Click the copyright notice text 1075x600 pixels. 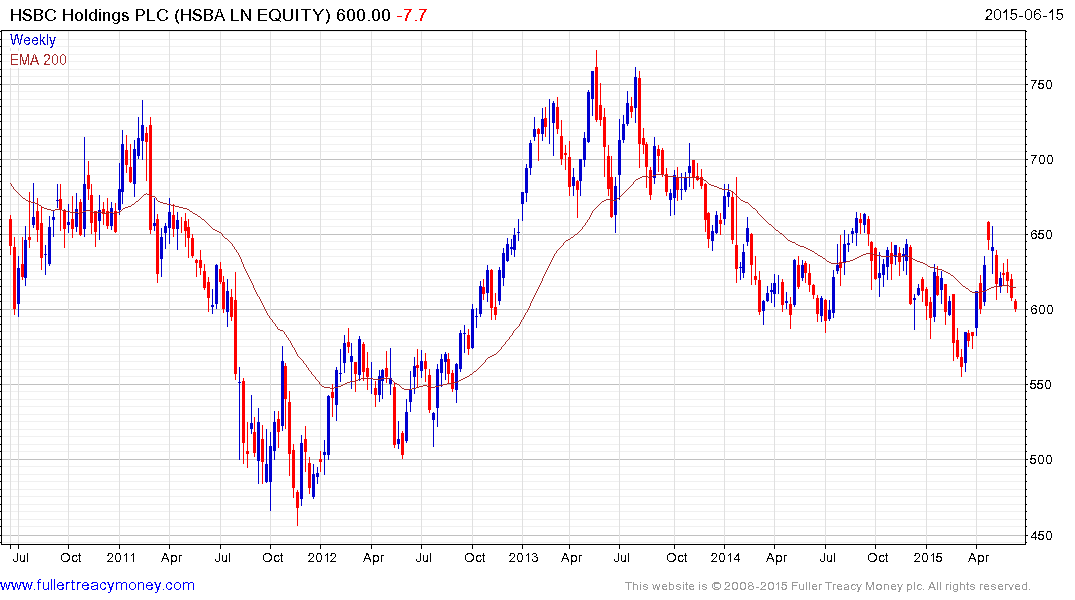(828, 586)
